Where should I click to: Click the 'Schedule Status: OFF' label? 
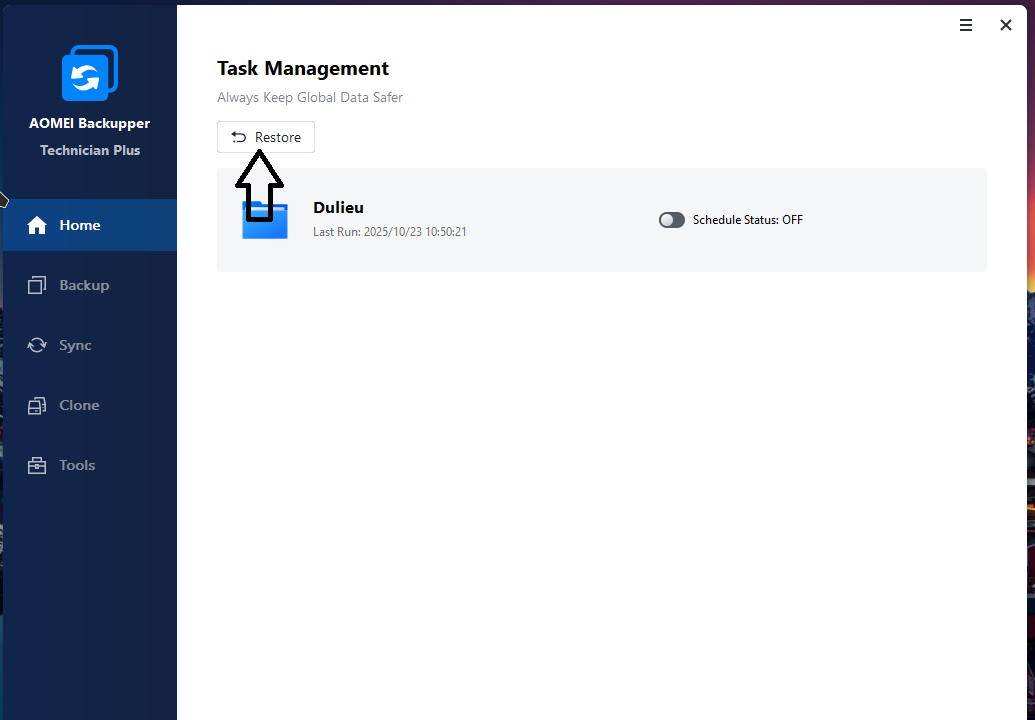click(747, 220)
